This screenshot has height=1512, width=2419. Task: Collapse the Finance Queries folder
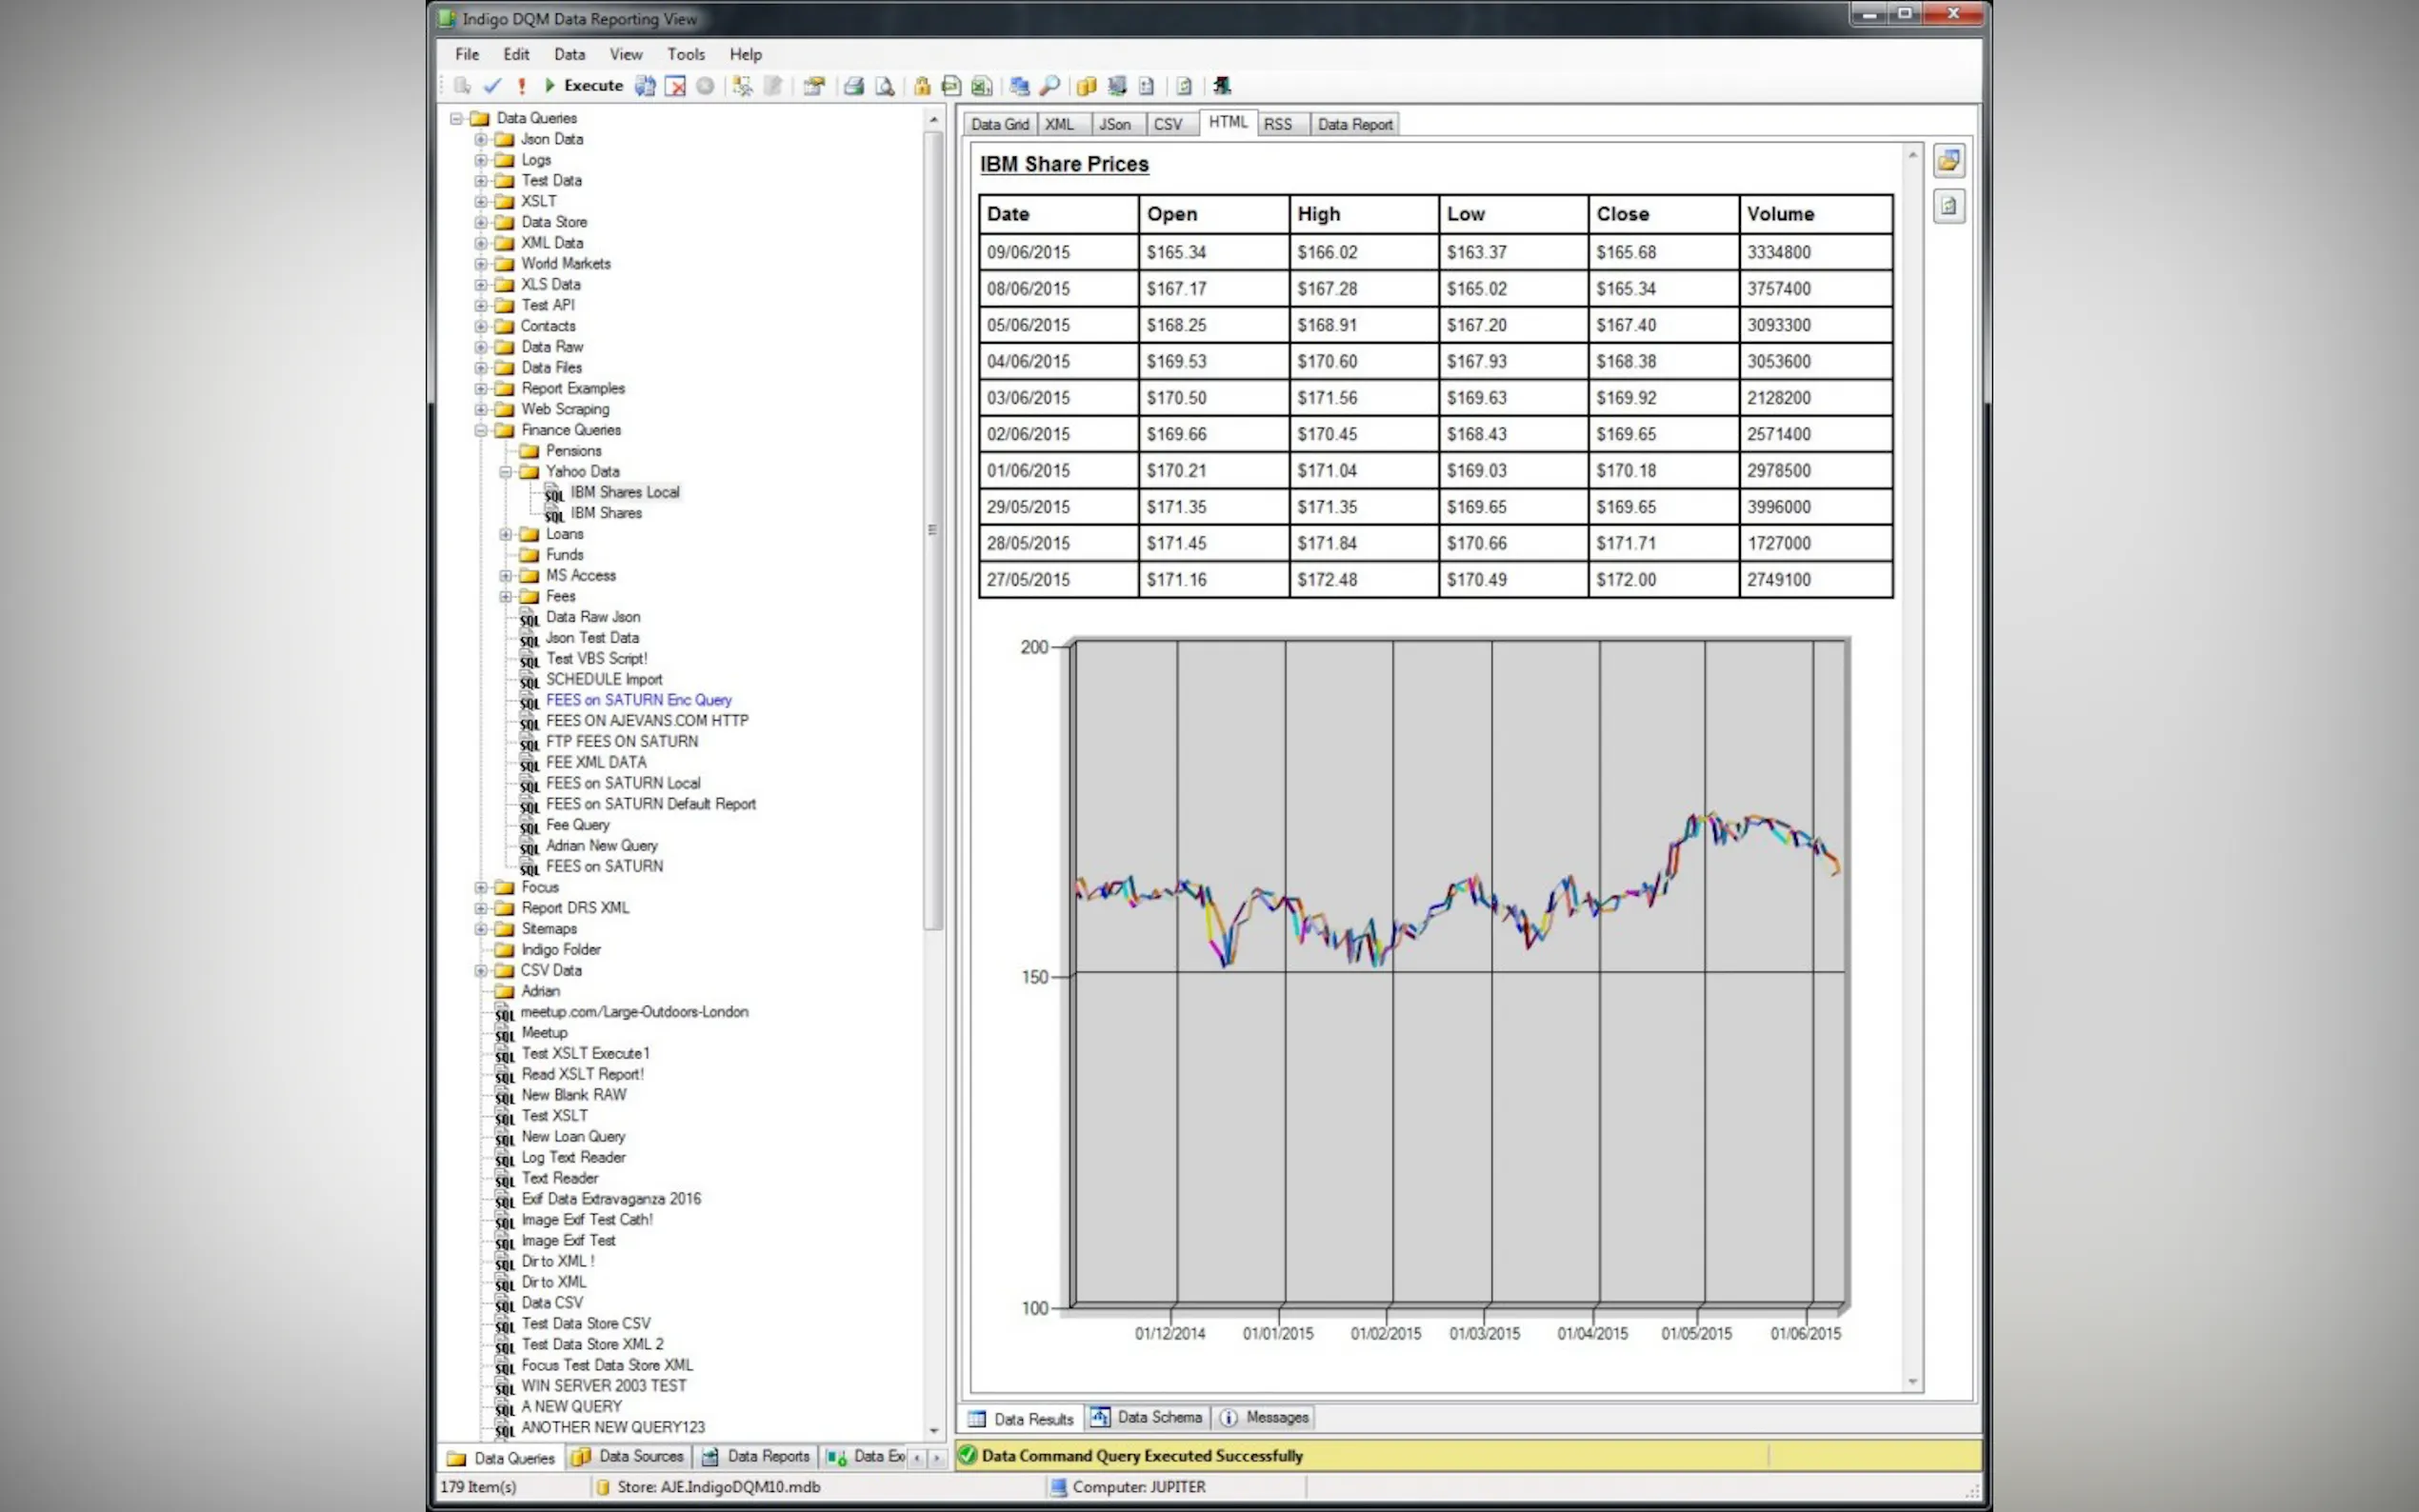click(481, 430)
